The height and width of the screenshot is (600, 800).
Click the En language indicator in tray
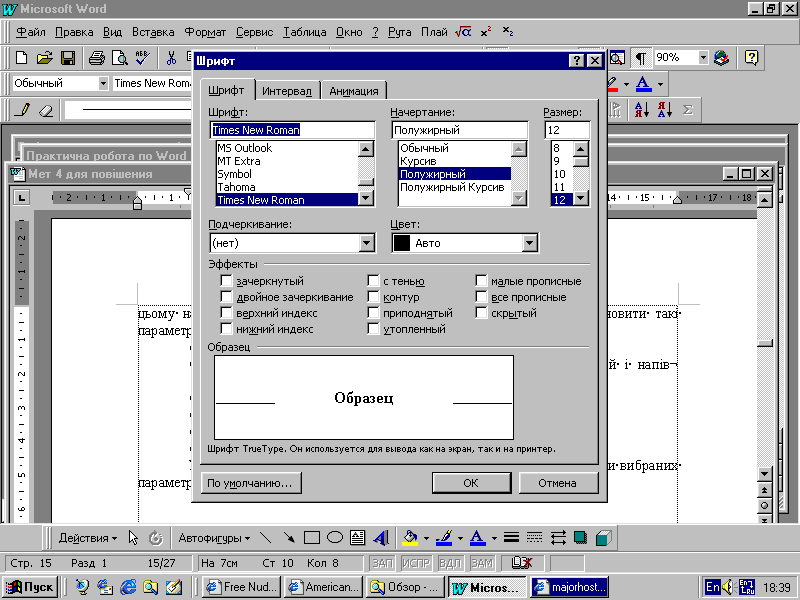tap(712, 587)
